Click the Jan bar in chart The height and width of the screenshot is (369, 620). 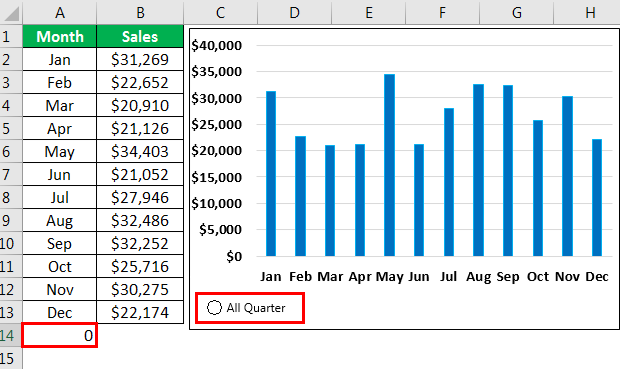pos(271,174)
